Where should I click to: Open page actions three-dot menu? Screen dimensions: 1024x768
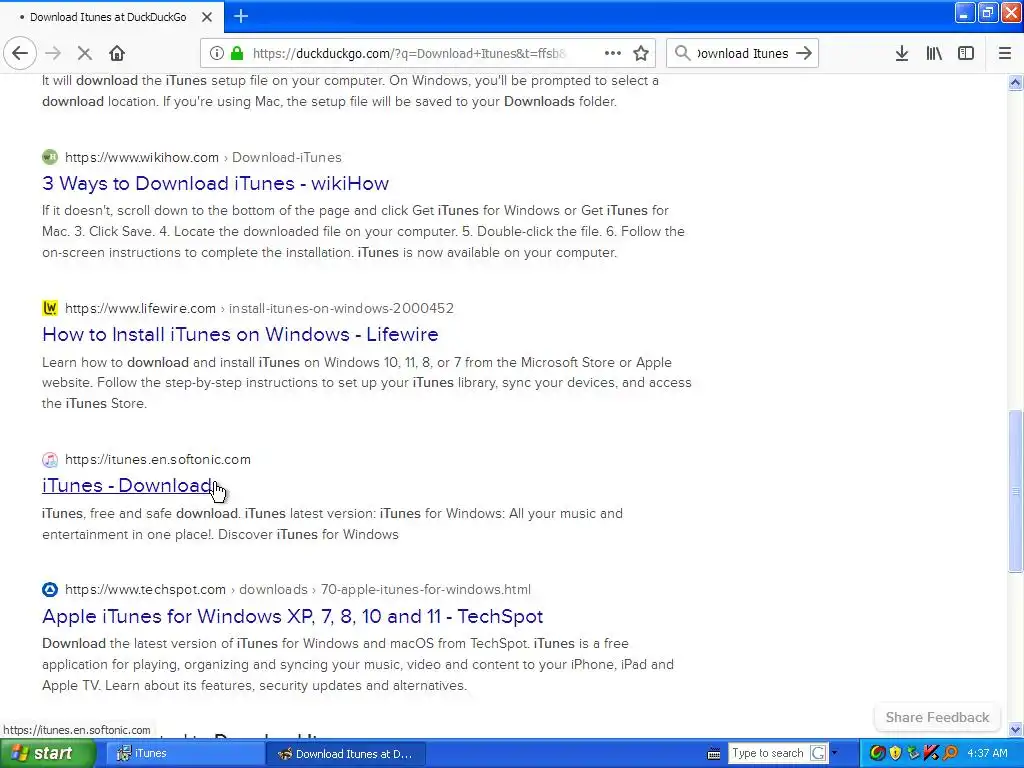[613, 54]
